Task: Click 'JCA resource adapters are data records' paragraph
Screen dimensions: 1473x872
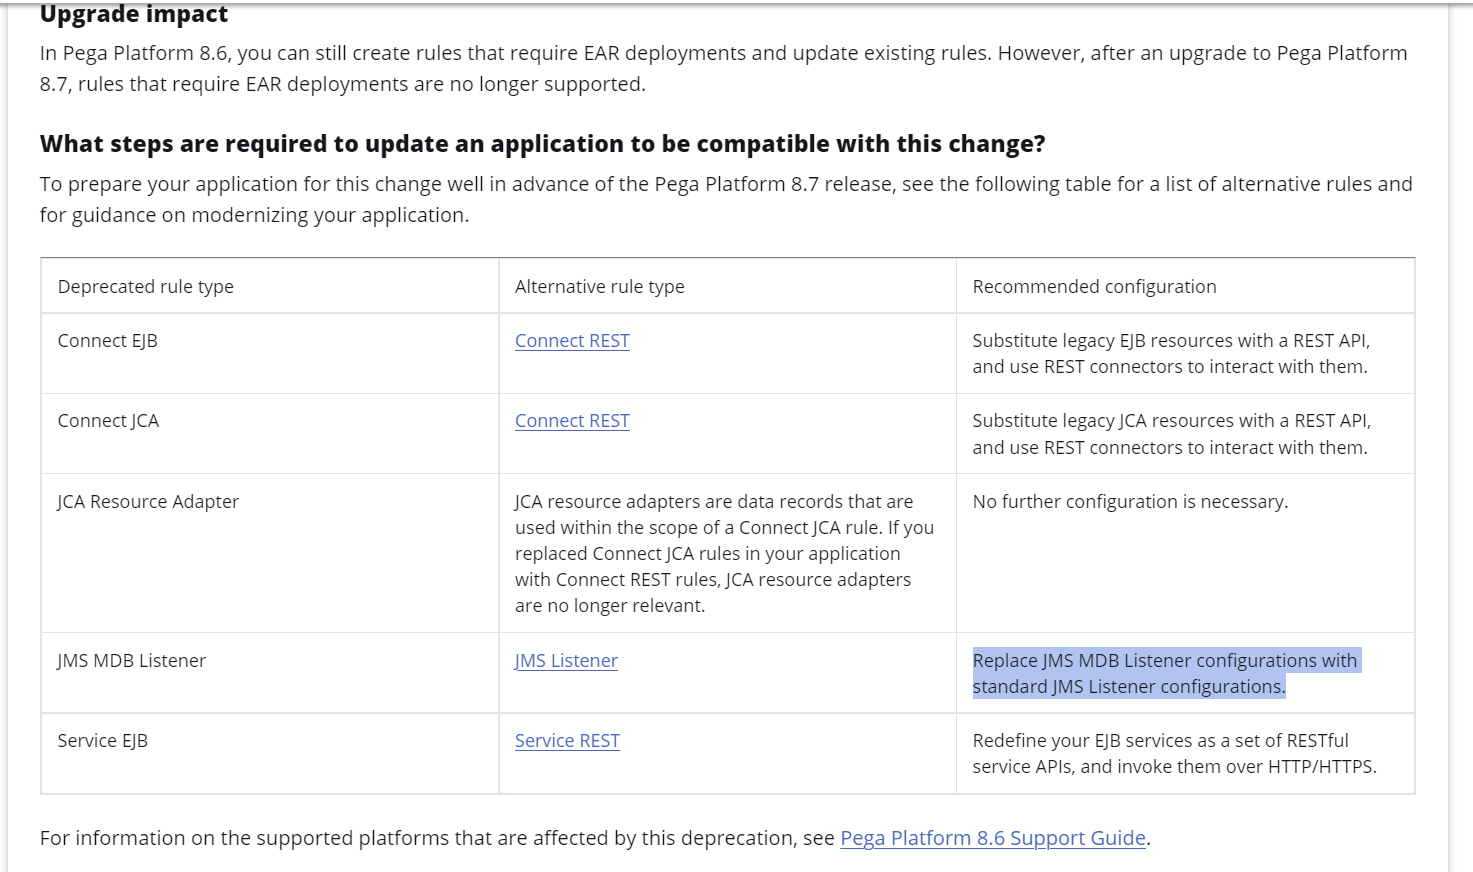Action: [x=725, y=554]
